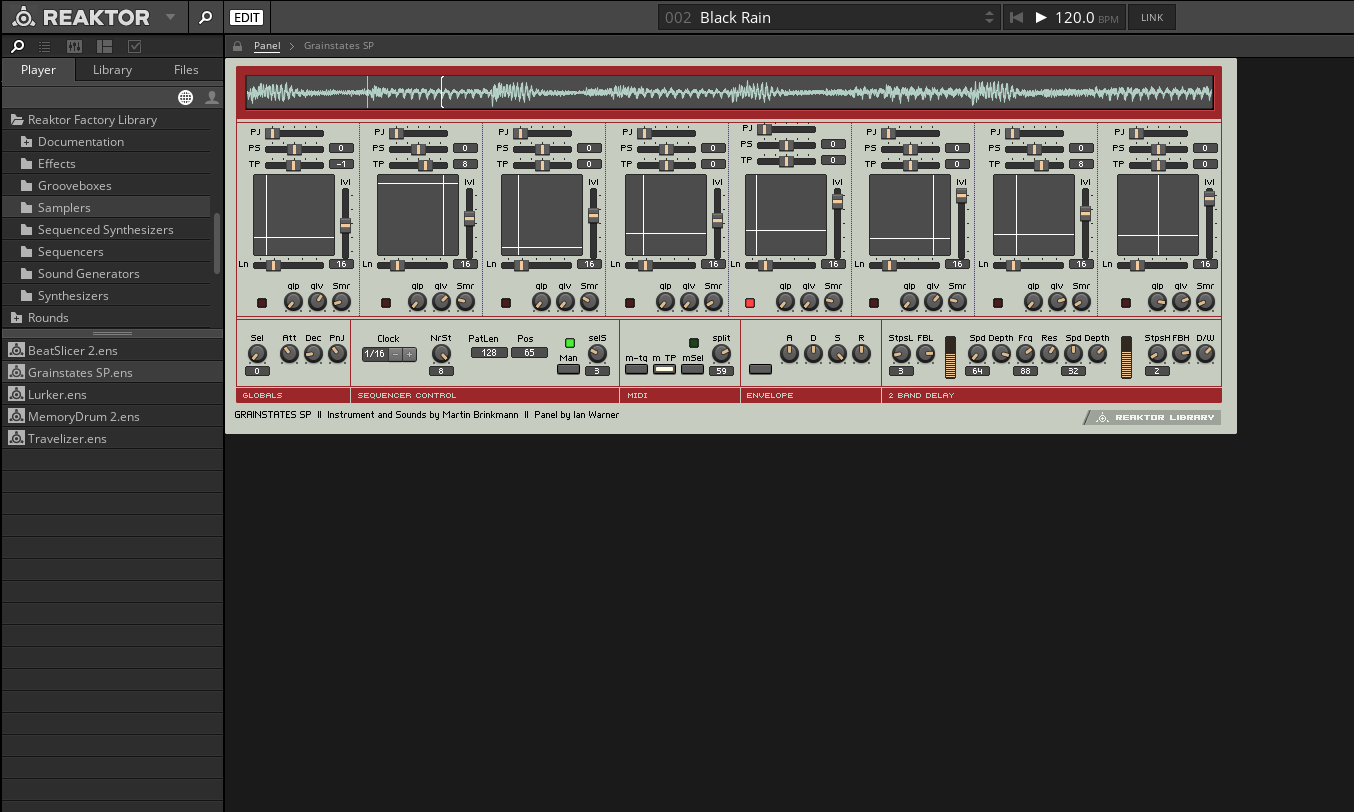This screenshot has height=812, width=1354.
Task: Open the Black Rain snapshot dropdown
Action: coord(828,17)
